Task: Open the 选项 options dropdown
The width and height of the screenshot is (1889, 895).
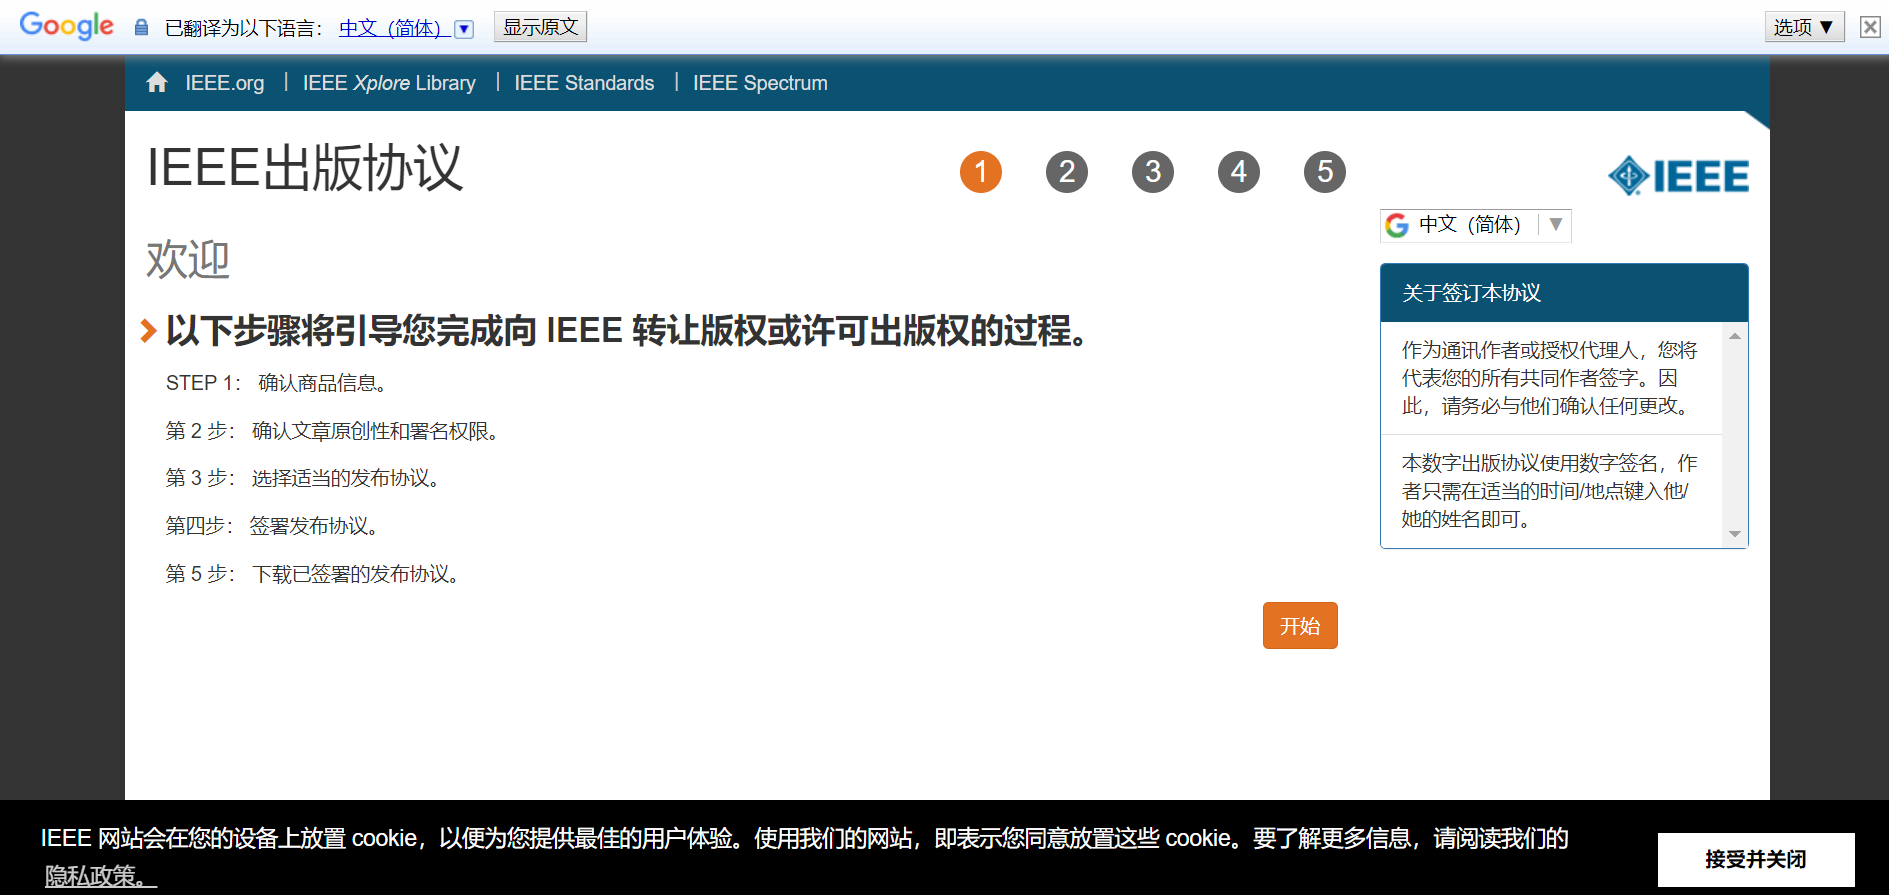Action: [1804, 27]
